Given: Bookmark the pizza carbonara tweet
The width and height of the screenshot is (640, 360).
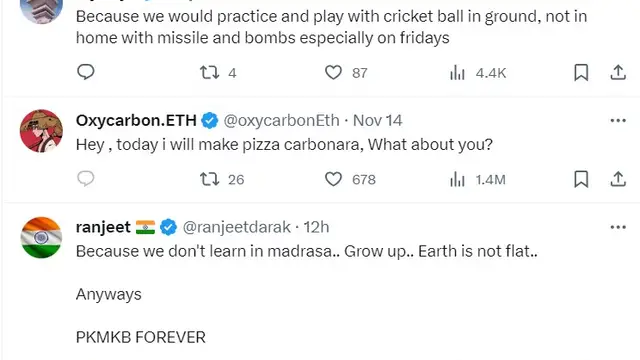Looking at the screenshot, I should 581,179.
